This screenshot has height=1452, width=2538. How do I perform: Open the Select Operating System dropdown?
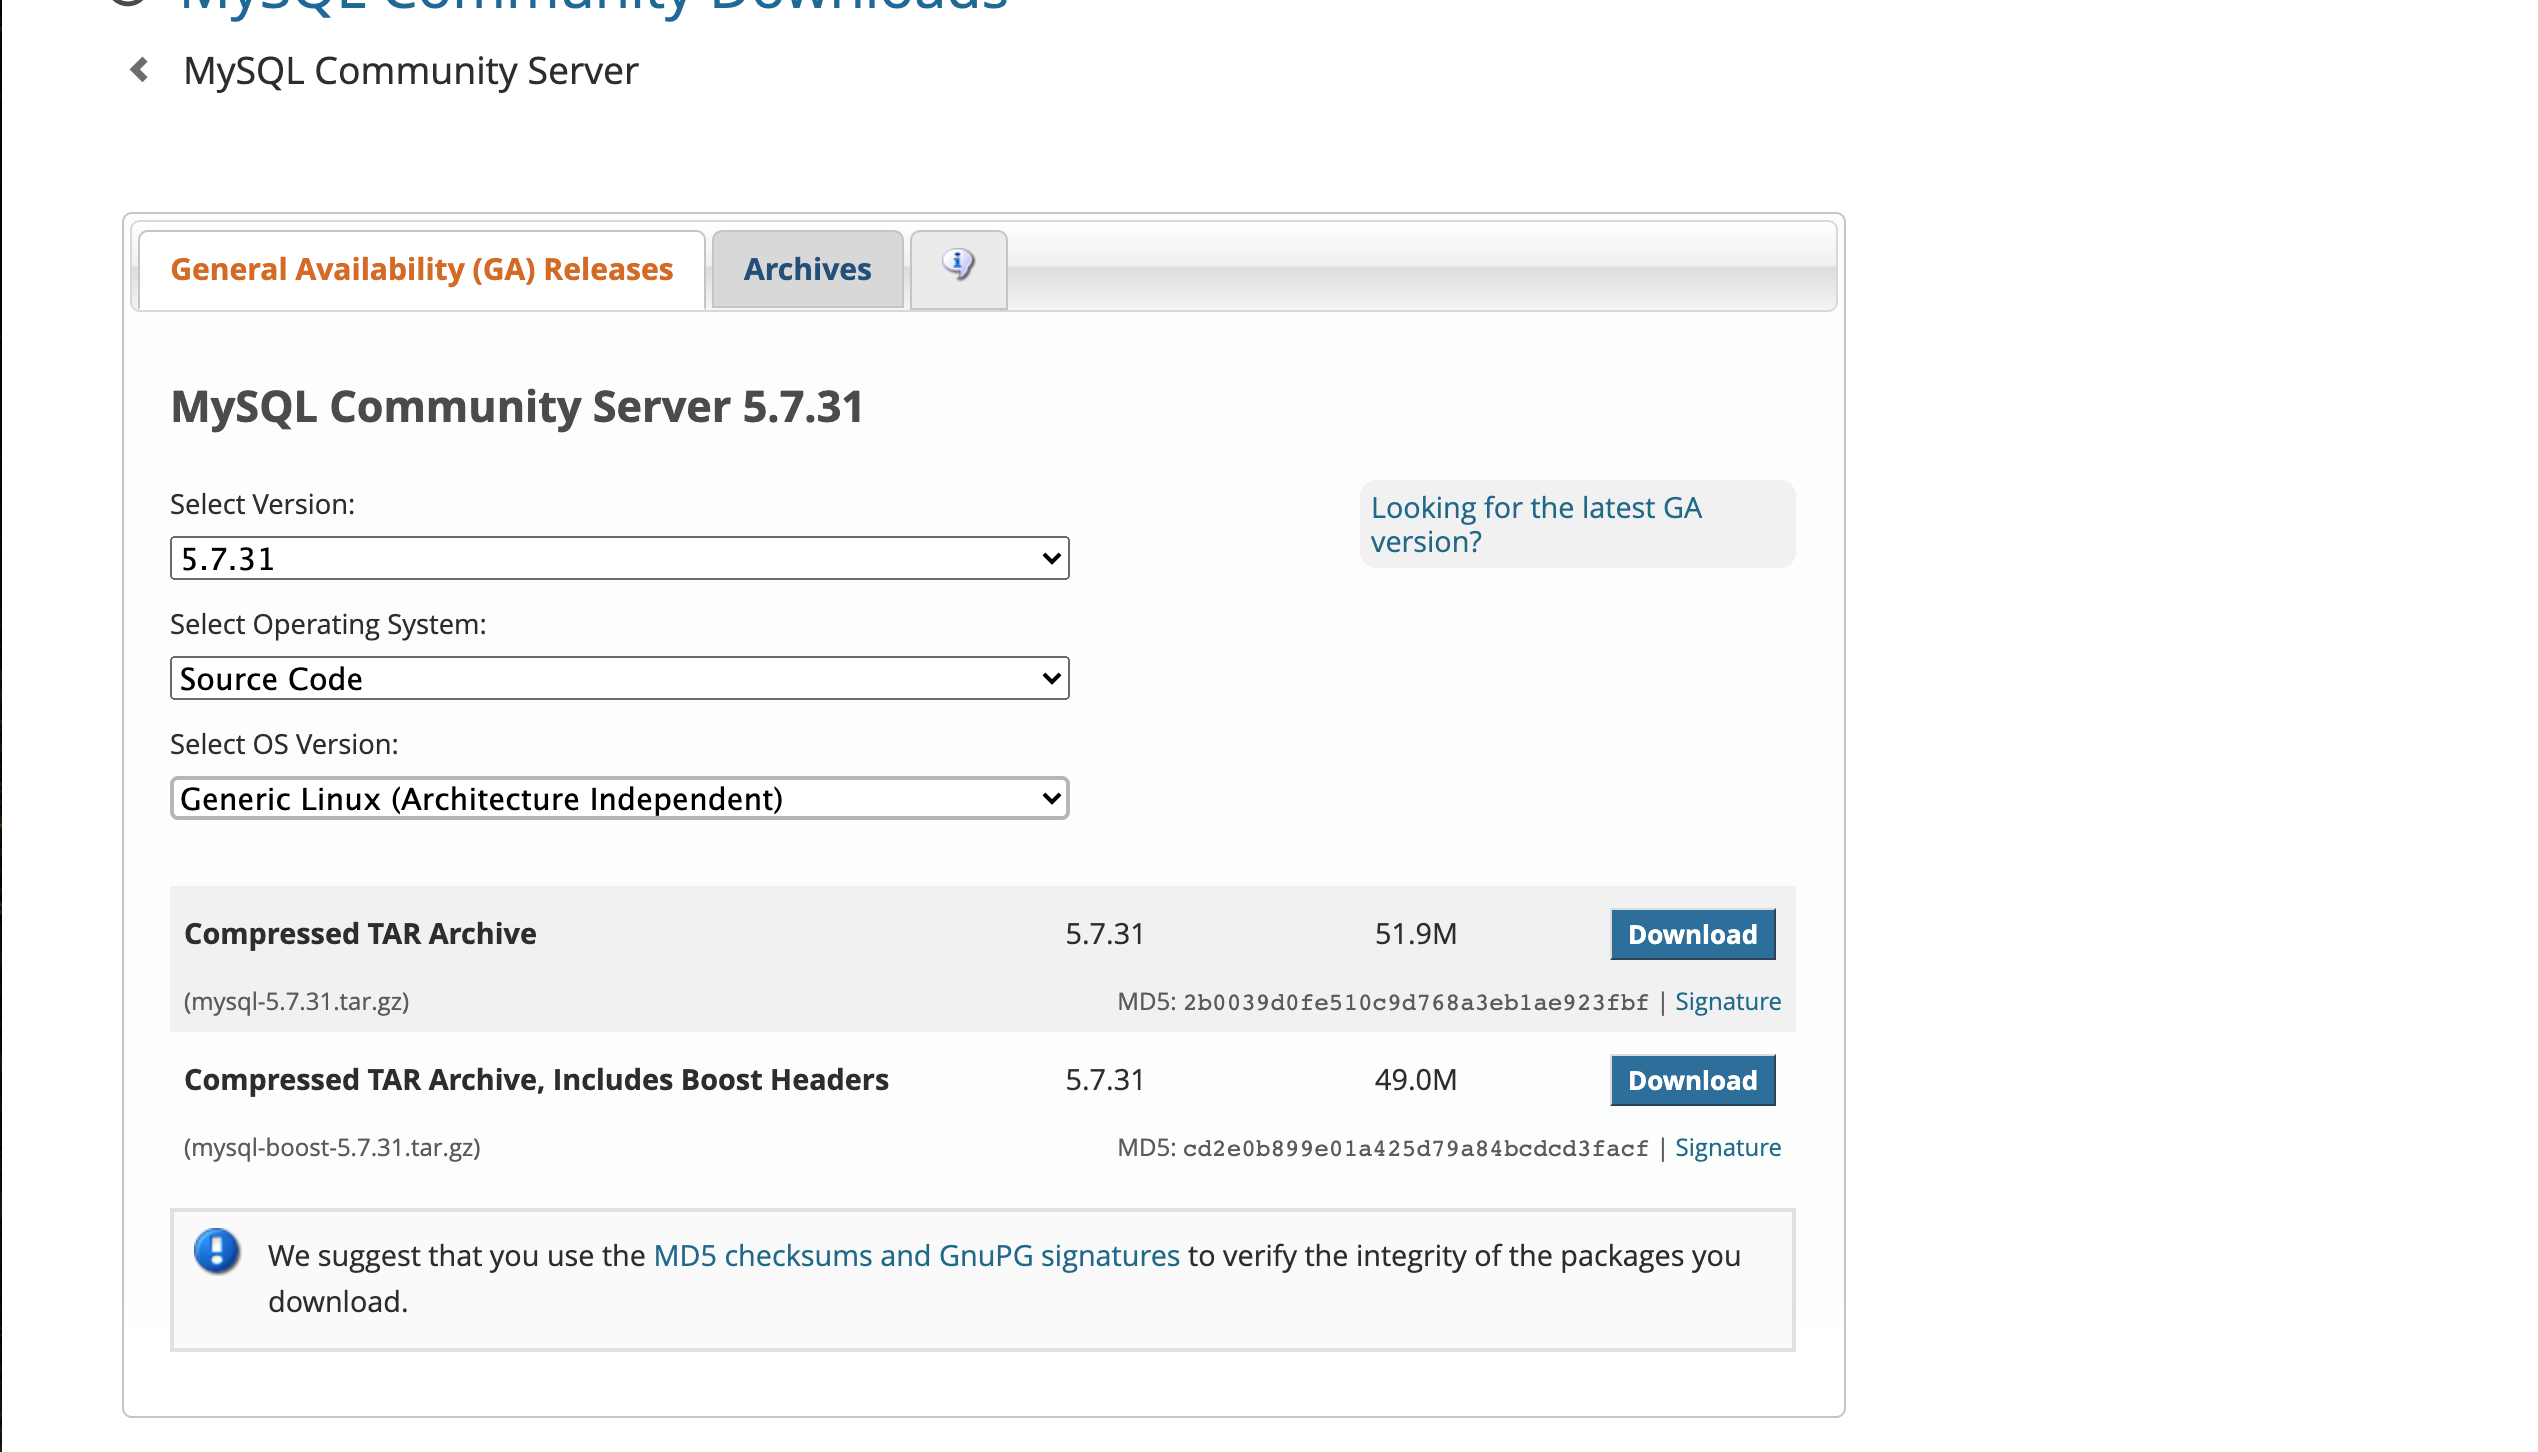619,678
